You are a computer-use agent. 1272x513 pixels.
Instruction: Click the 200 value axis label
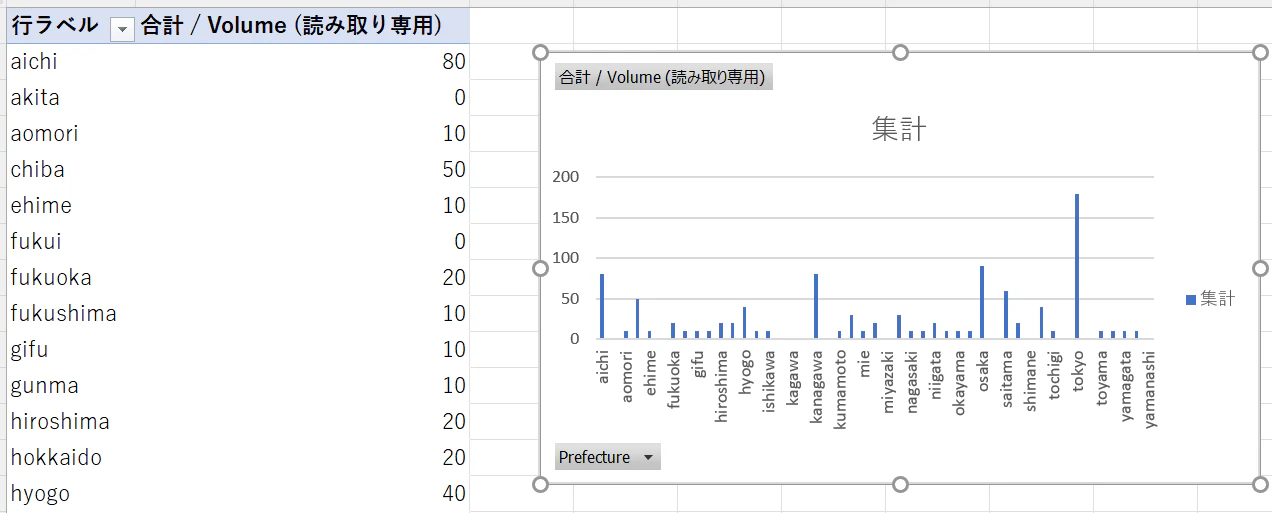point(566,177)
